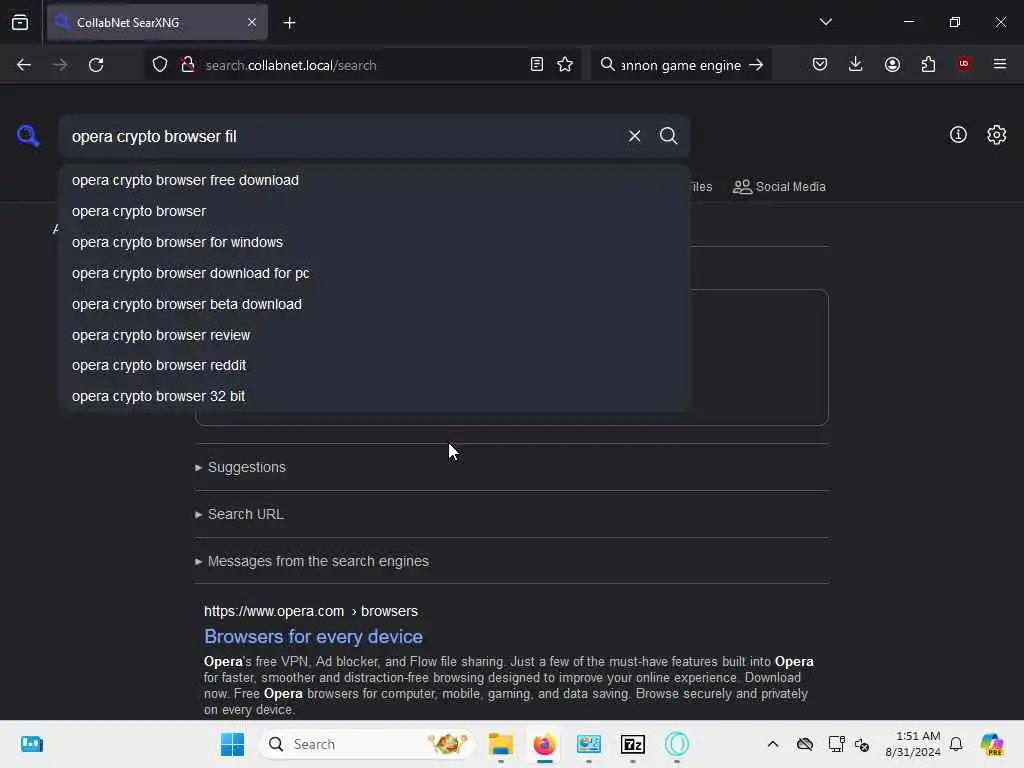
Task: Open tracking protection shield icon
Action: [160, 65]
